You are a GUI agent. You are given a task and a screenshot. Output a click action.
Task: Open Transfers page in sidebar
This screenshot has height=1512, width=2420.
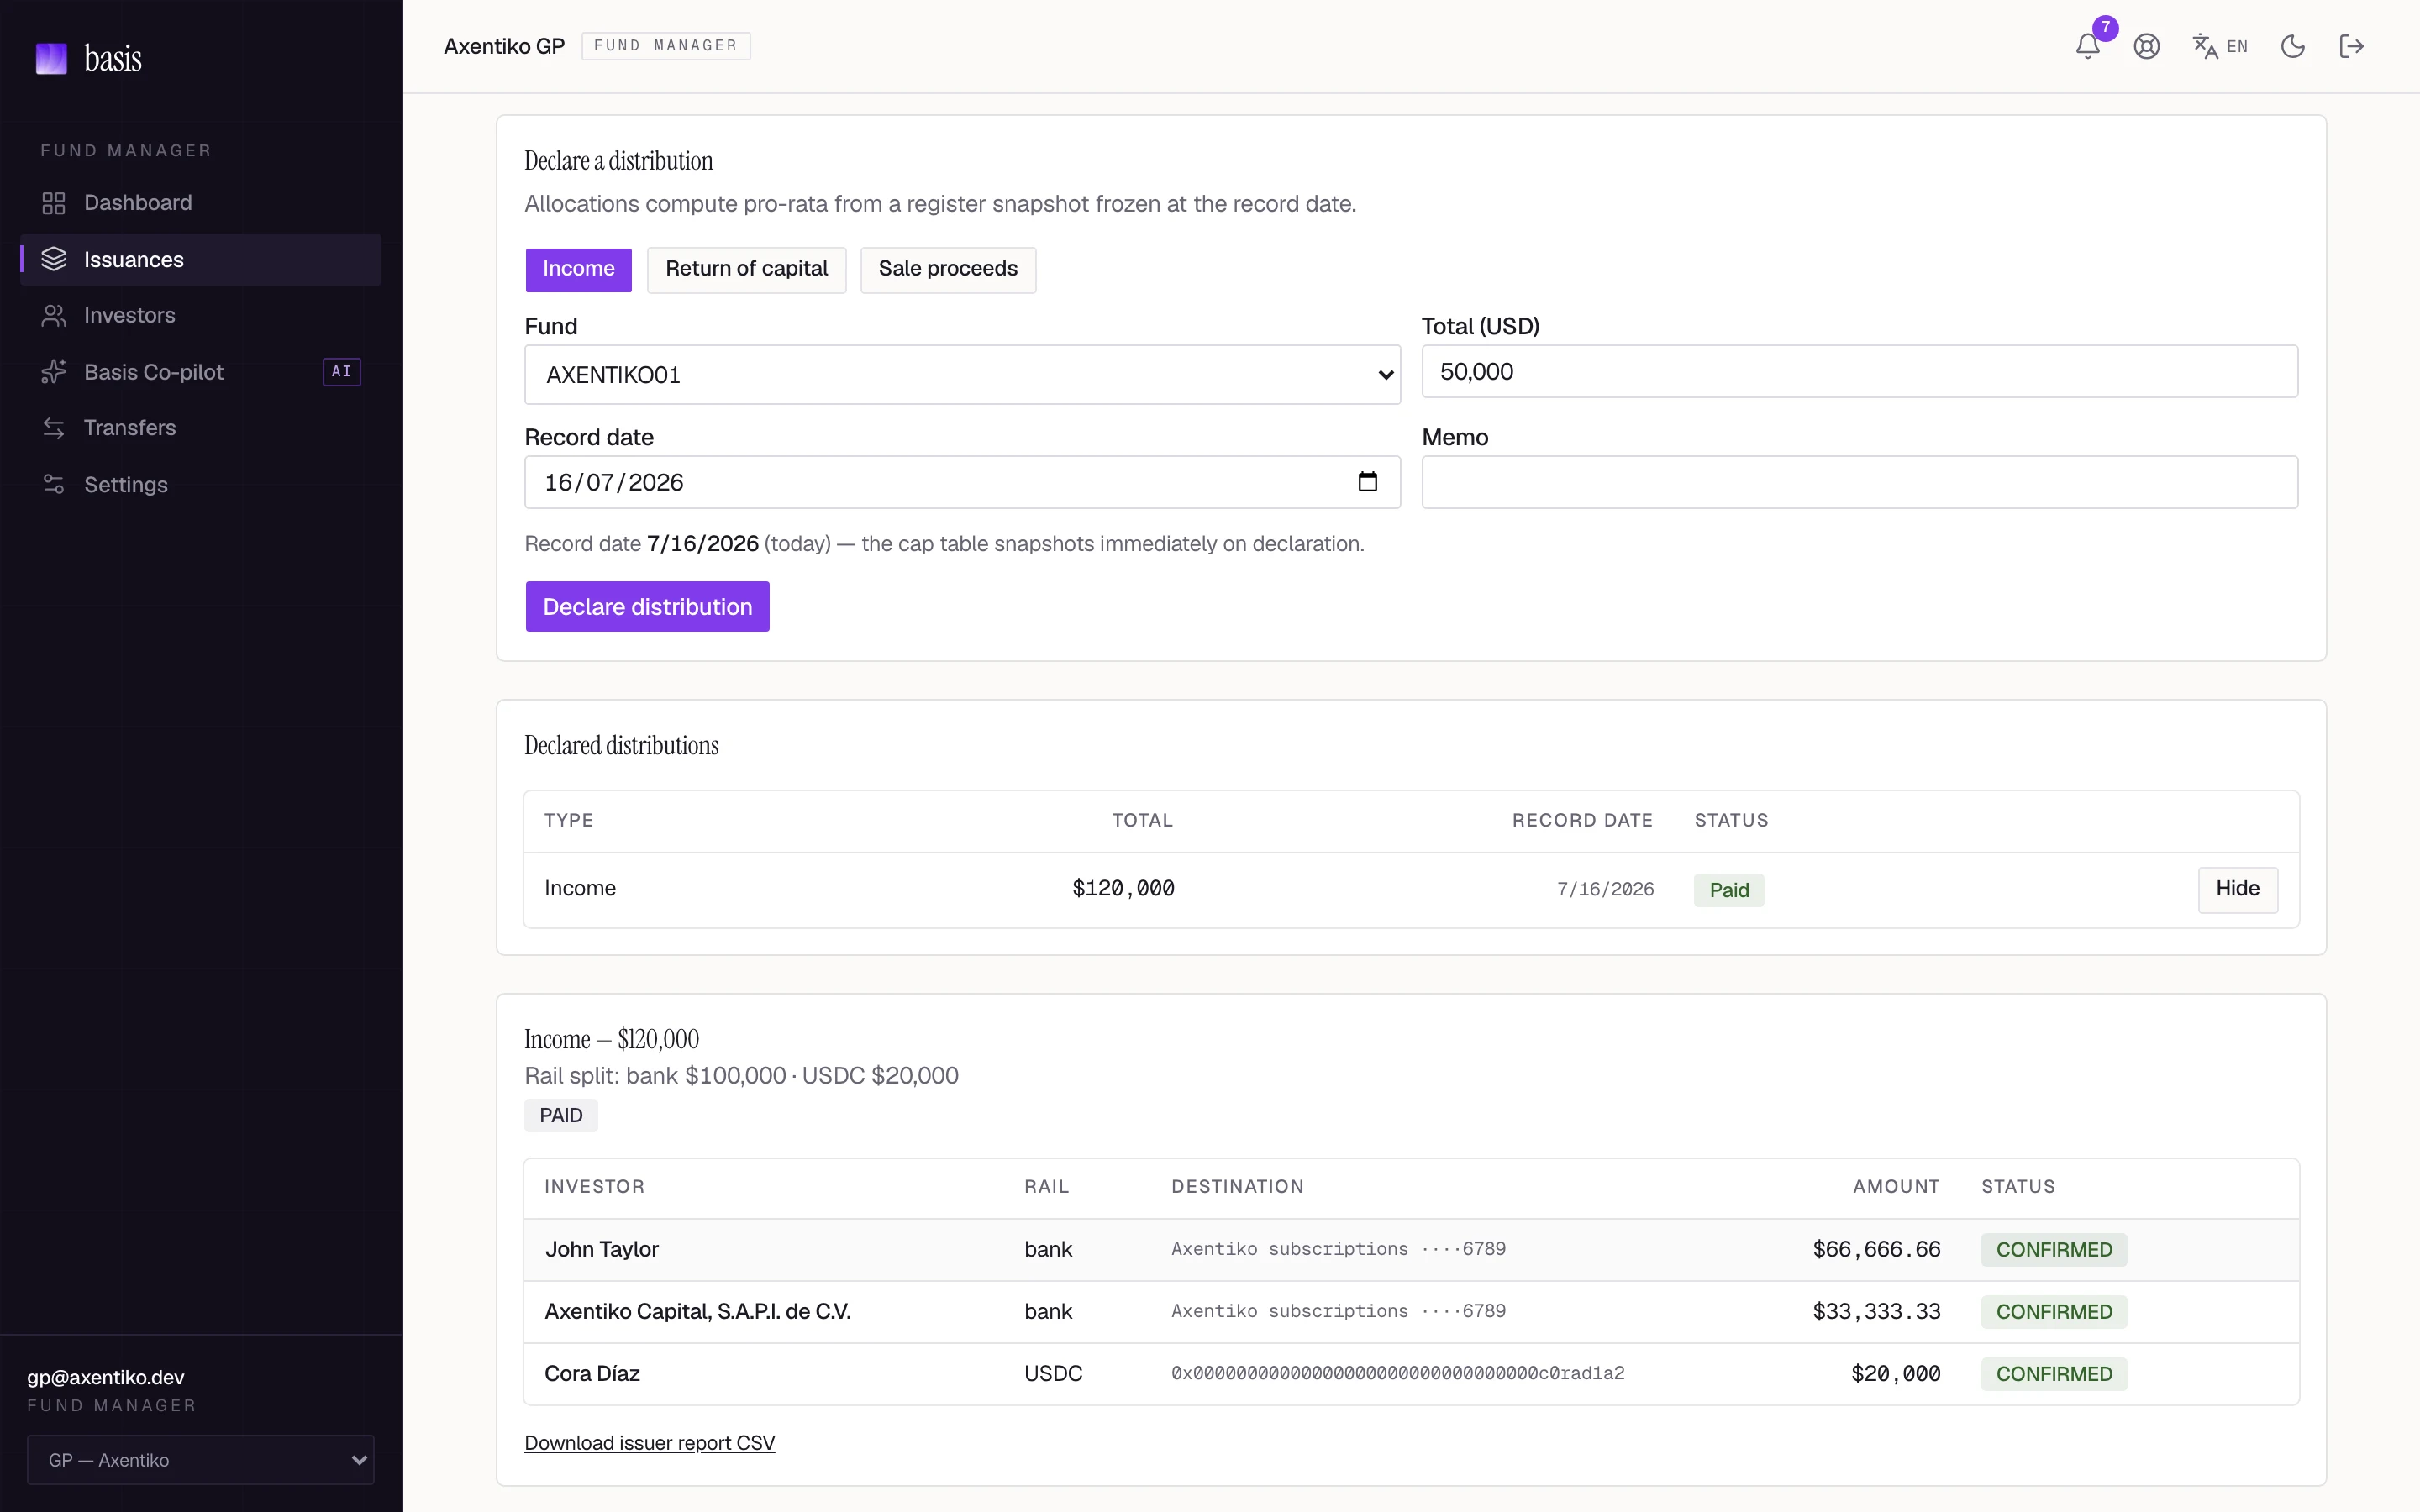point(200,428)
